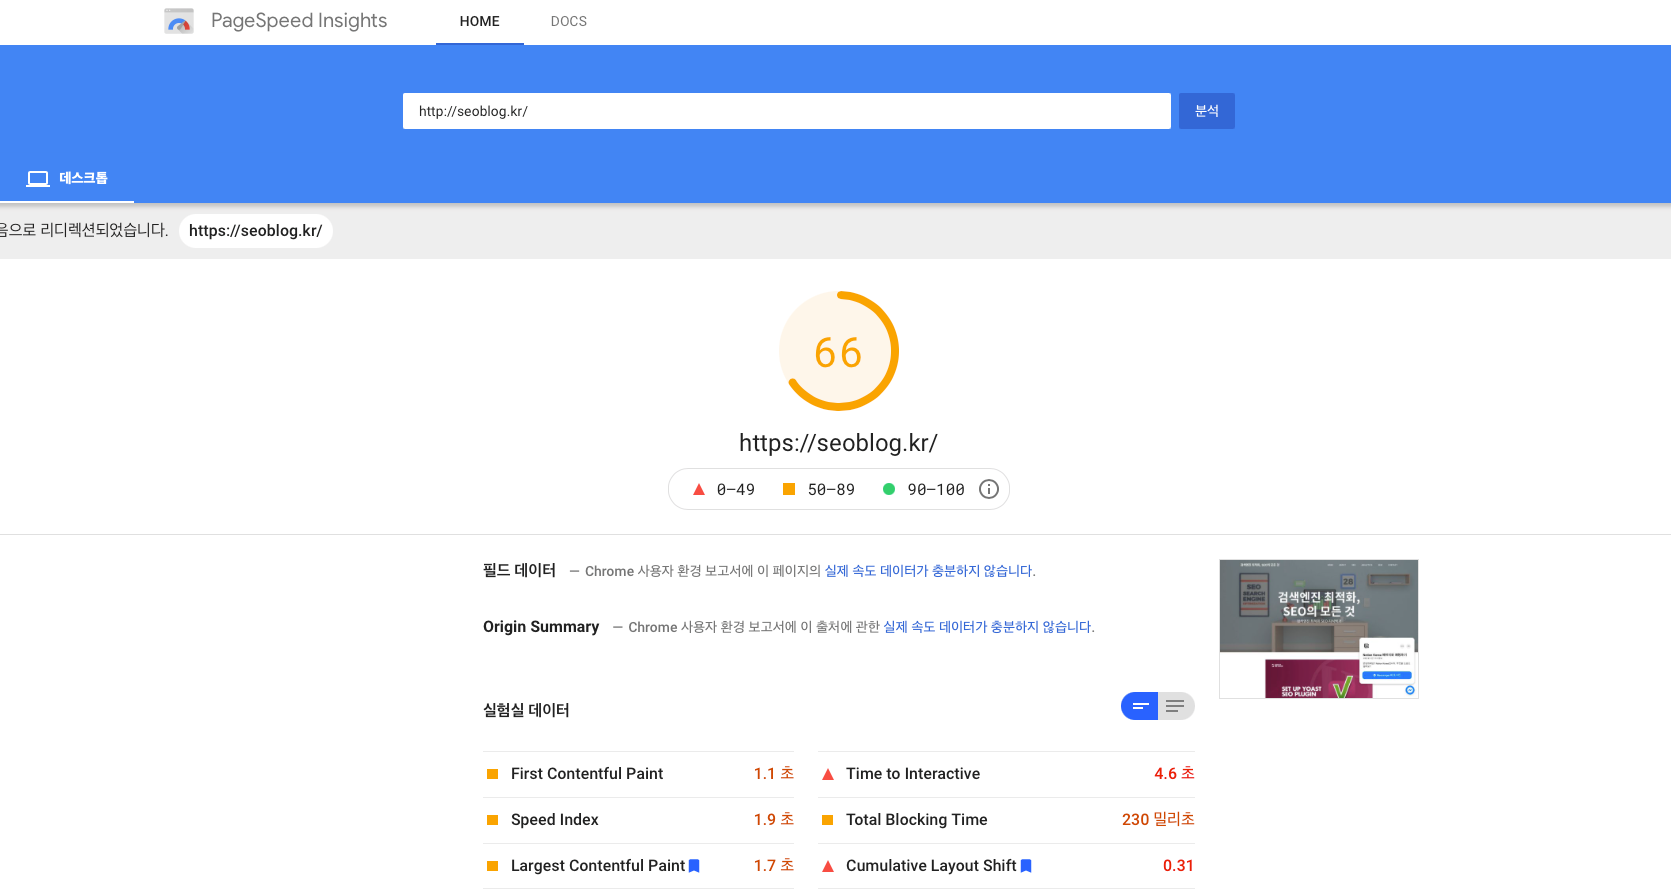Click the 실험실 데이터 section heading

pyautogui.click(x=526, y=710)
